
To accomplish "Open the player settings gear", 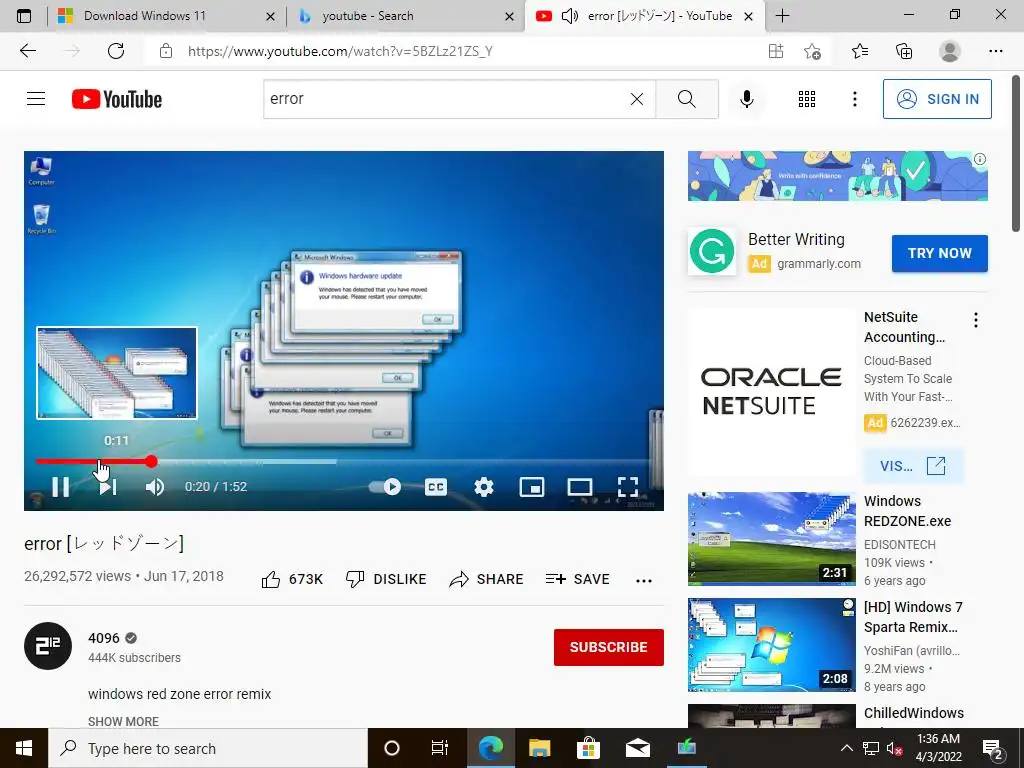I will (x=484, y=487).
